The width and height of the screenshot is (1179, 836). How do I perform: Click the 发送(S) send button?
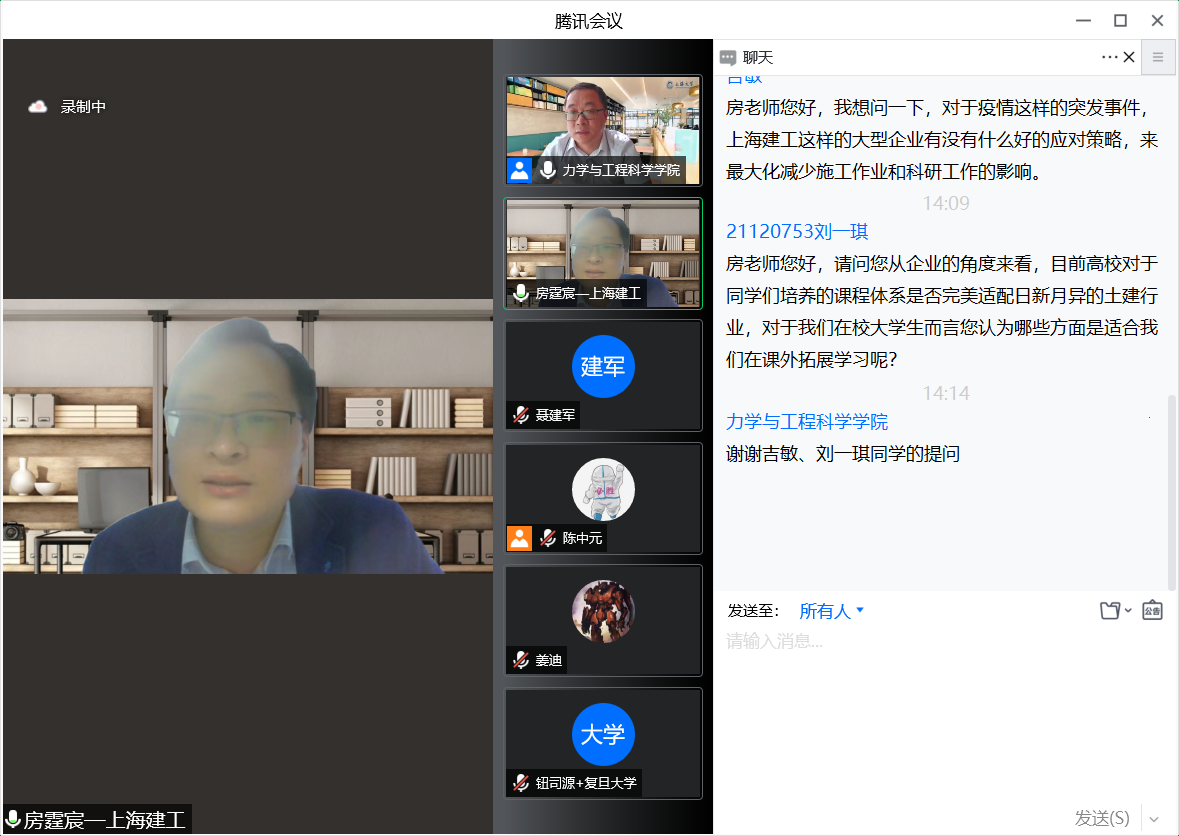(1101, 818)
